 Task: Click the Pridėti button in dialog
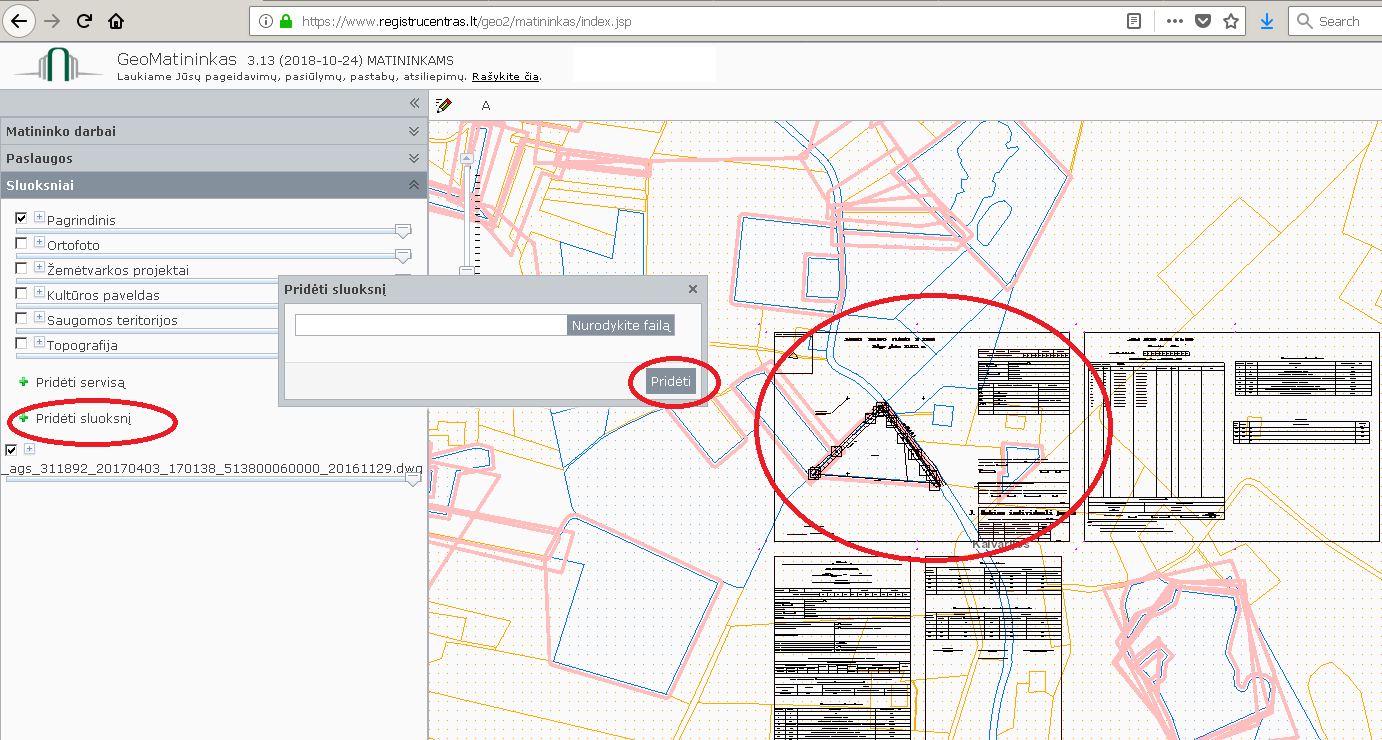(x=670, y=382)
